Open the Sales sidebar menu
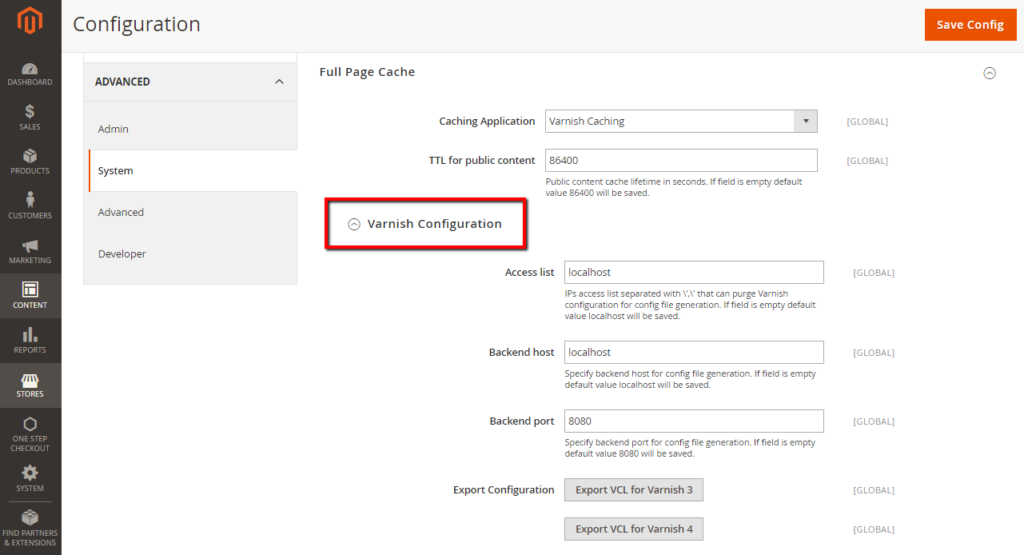This screenshot has height=555, width=1024. [30, 118]
